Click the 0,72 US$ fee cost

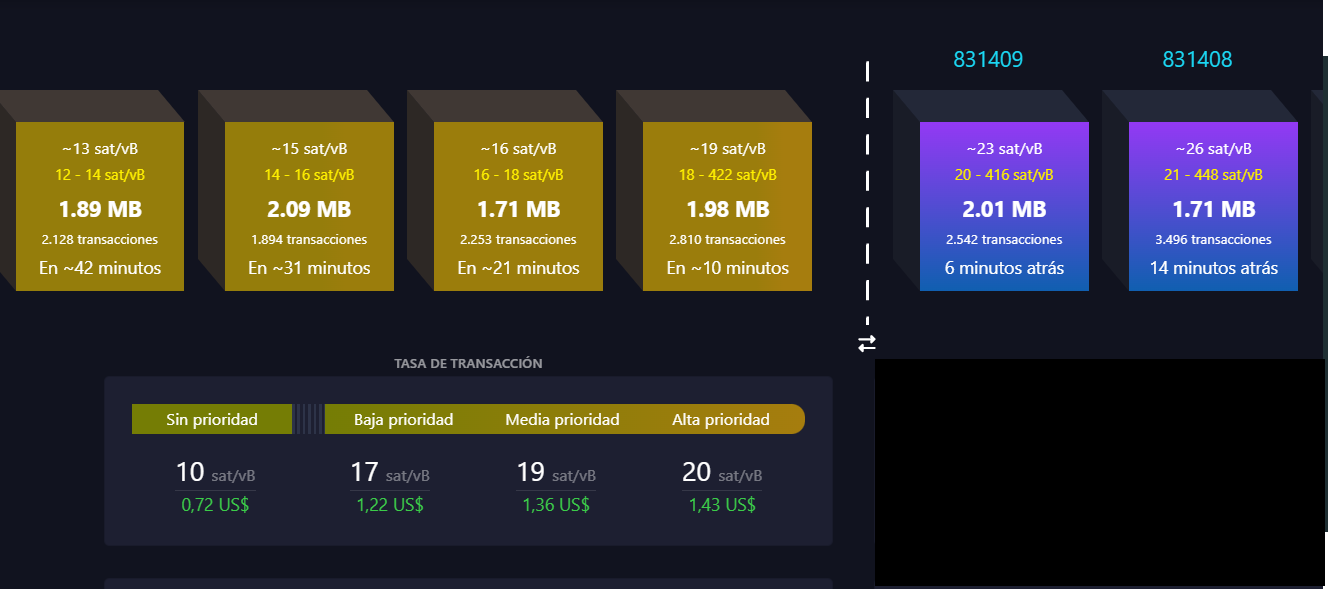[x=215, y=505]
